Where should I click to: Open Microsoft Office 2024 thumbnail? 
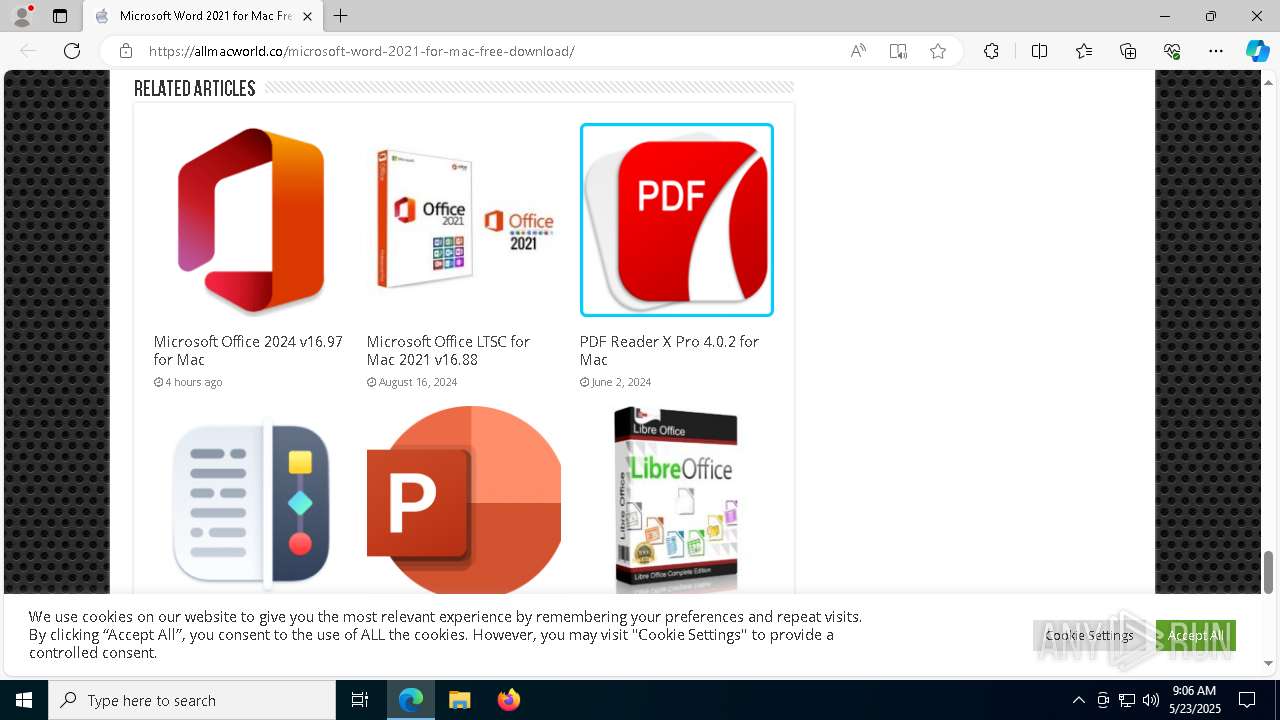click(x=250, y=221)
